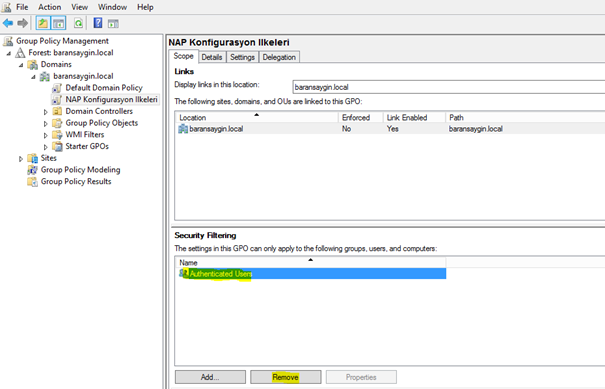Screen dimensions: 605x389
Task: Click the console icon left of File menu
Action: pos(7,7)
